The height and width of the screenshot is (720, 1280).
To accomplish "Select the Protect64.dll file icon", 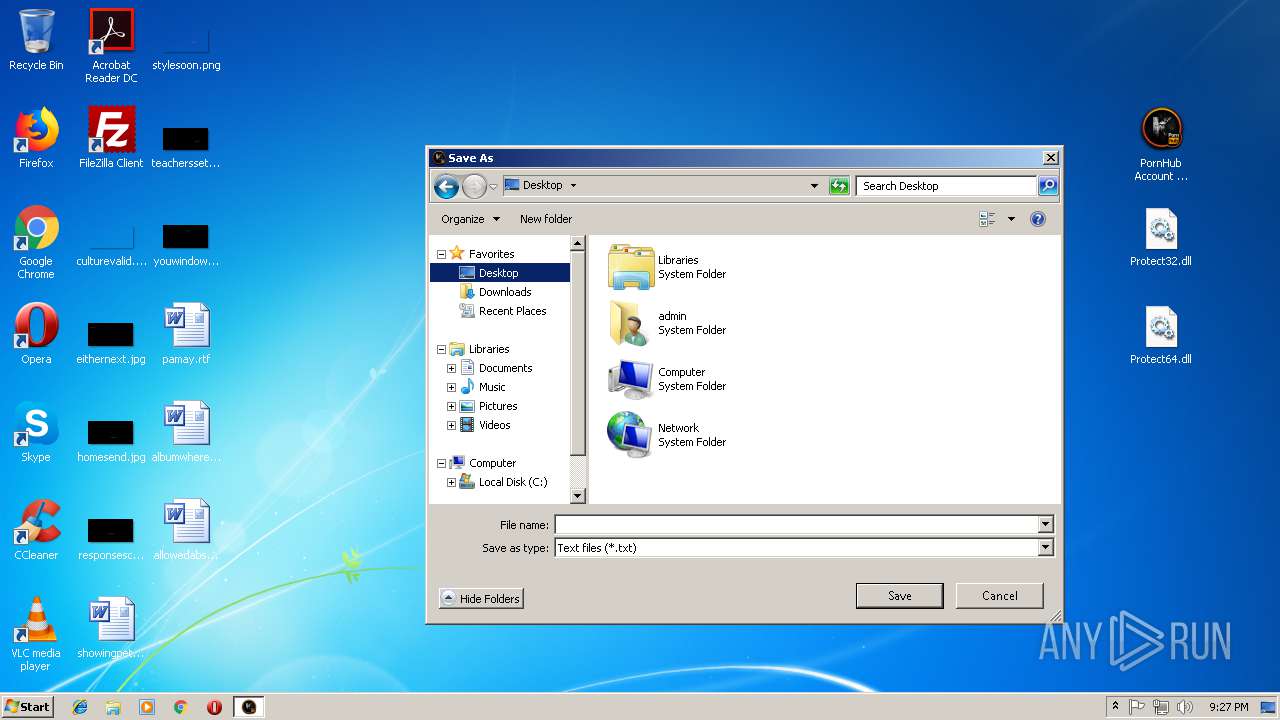I will tap(1161, 336).
